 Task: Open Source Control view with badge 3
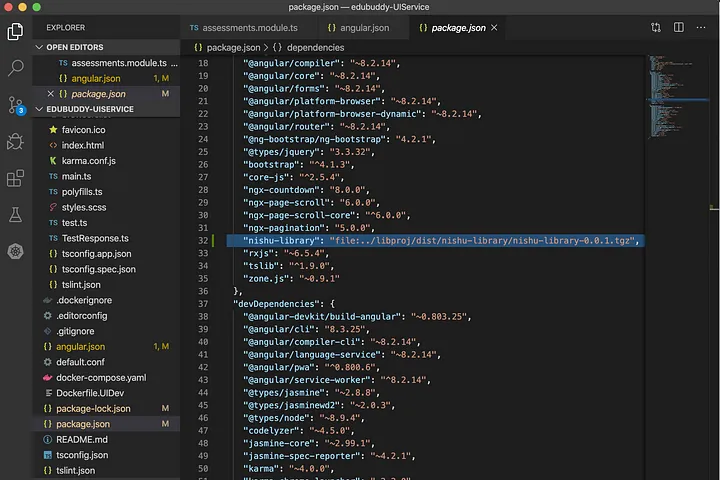click(x=15, y=105)
